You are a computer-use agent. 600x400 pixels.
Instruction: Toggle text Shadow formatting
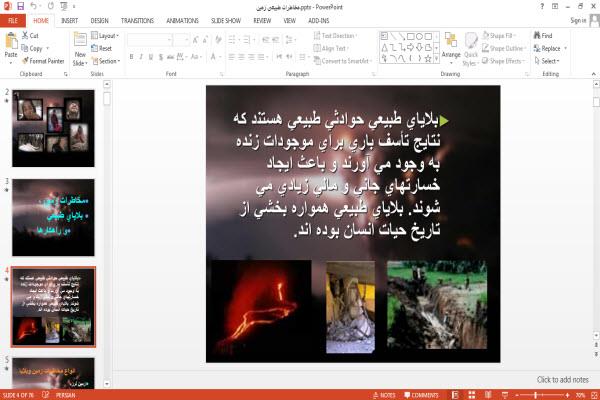(161, 57)
